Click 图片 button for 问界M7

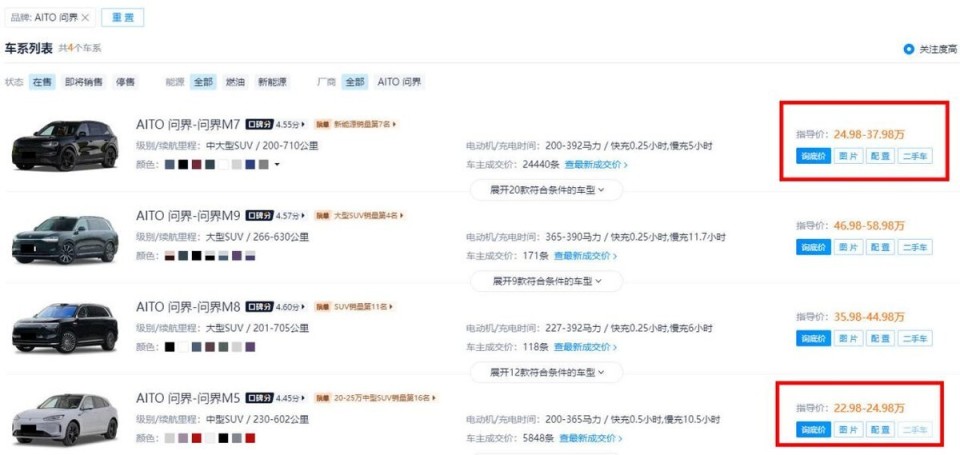coord(848,156)
